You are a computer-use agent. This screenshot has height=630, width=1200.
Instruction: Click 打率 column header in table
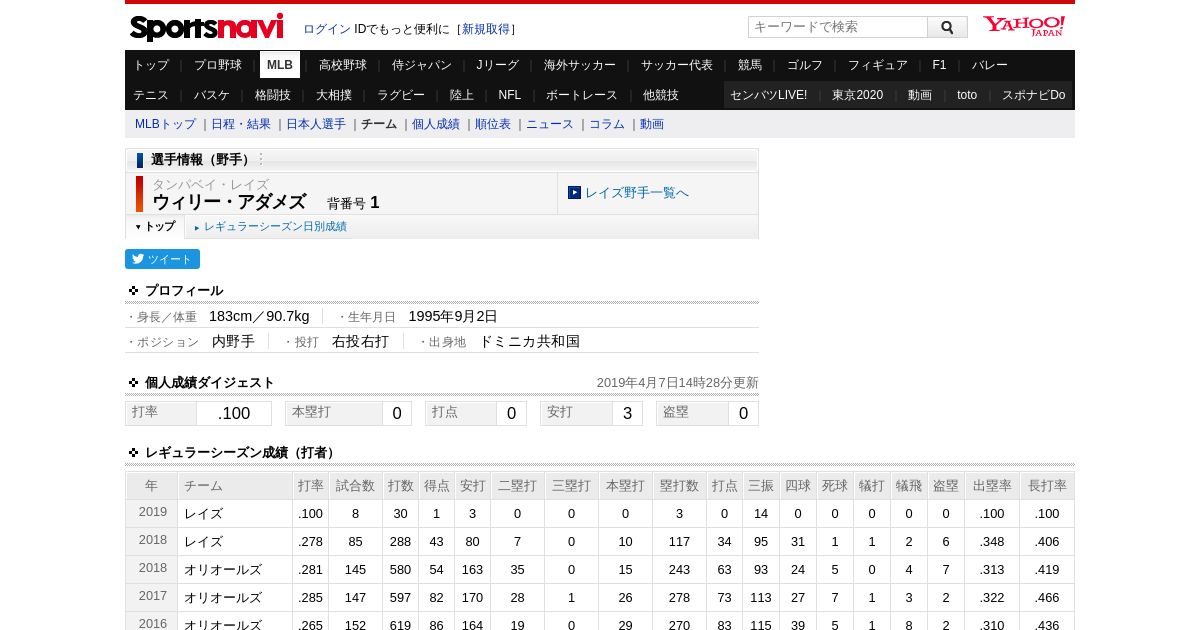point(311,486)
